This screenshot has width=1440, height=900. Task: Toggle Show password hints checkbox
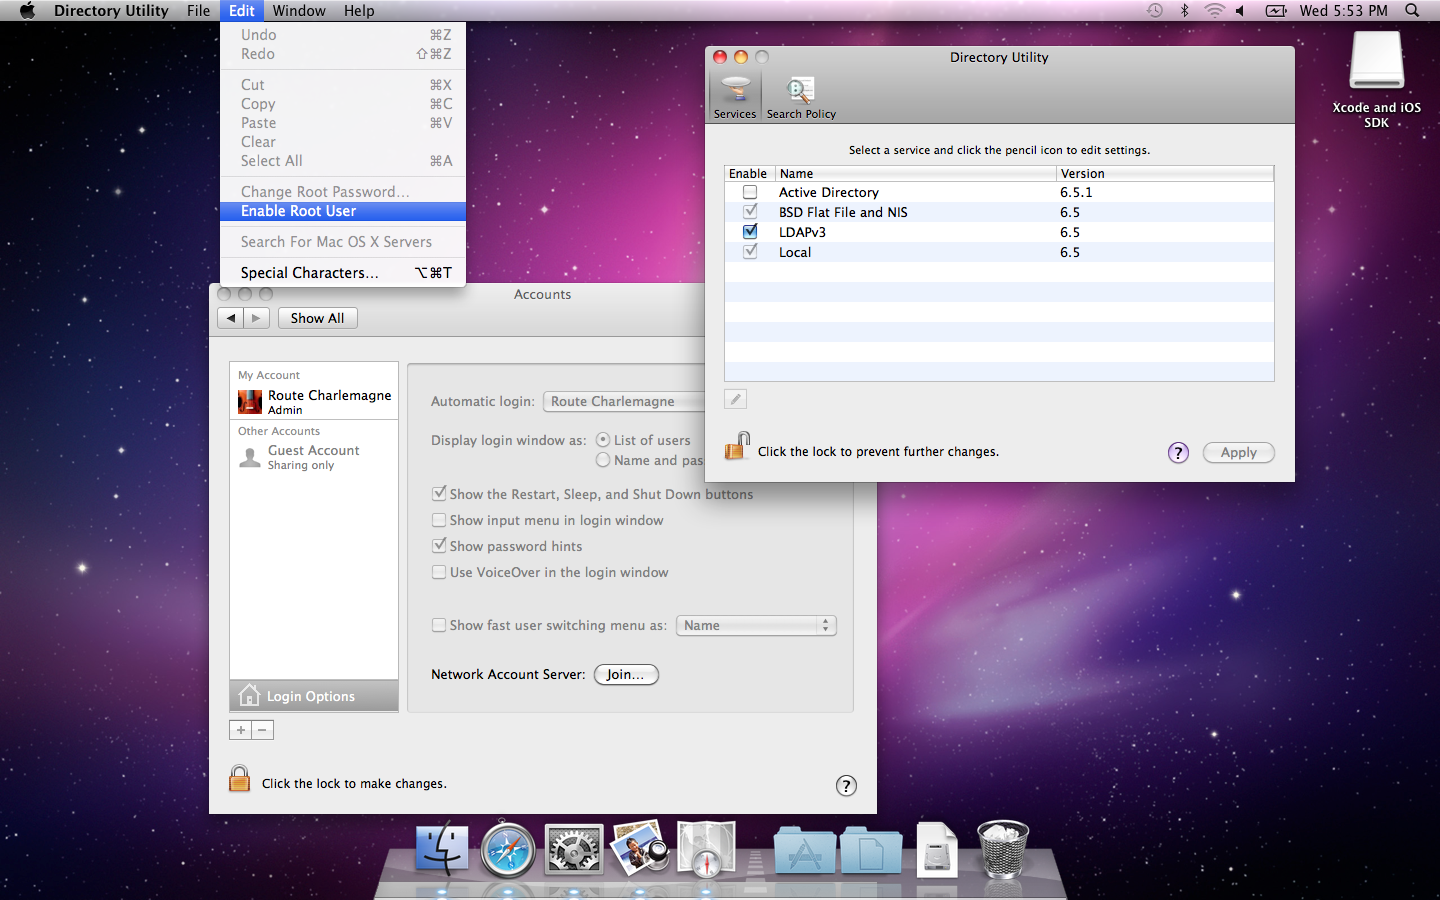click(x=439, y=545)
